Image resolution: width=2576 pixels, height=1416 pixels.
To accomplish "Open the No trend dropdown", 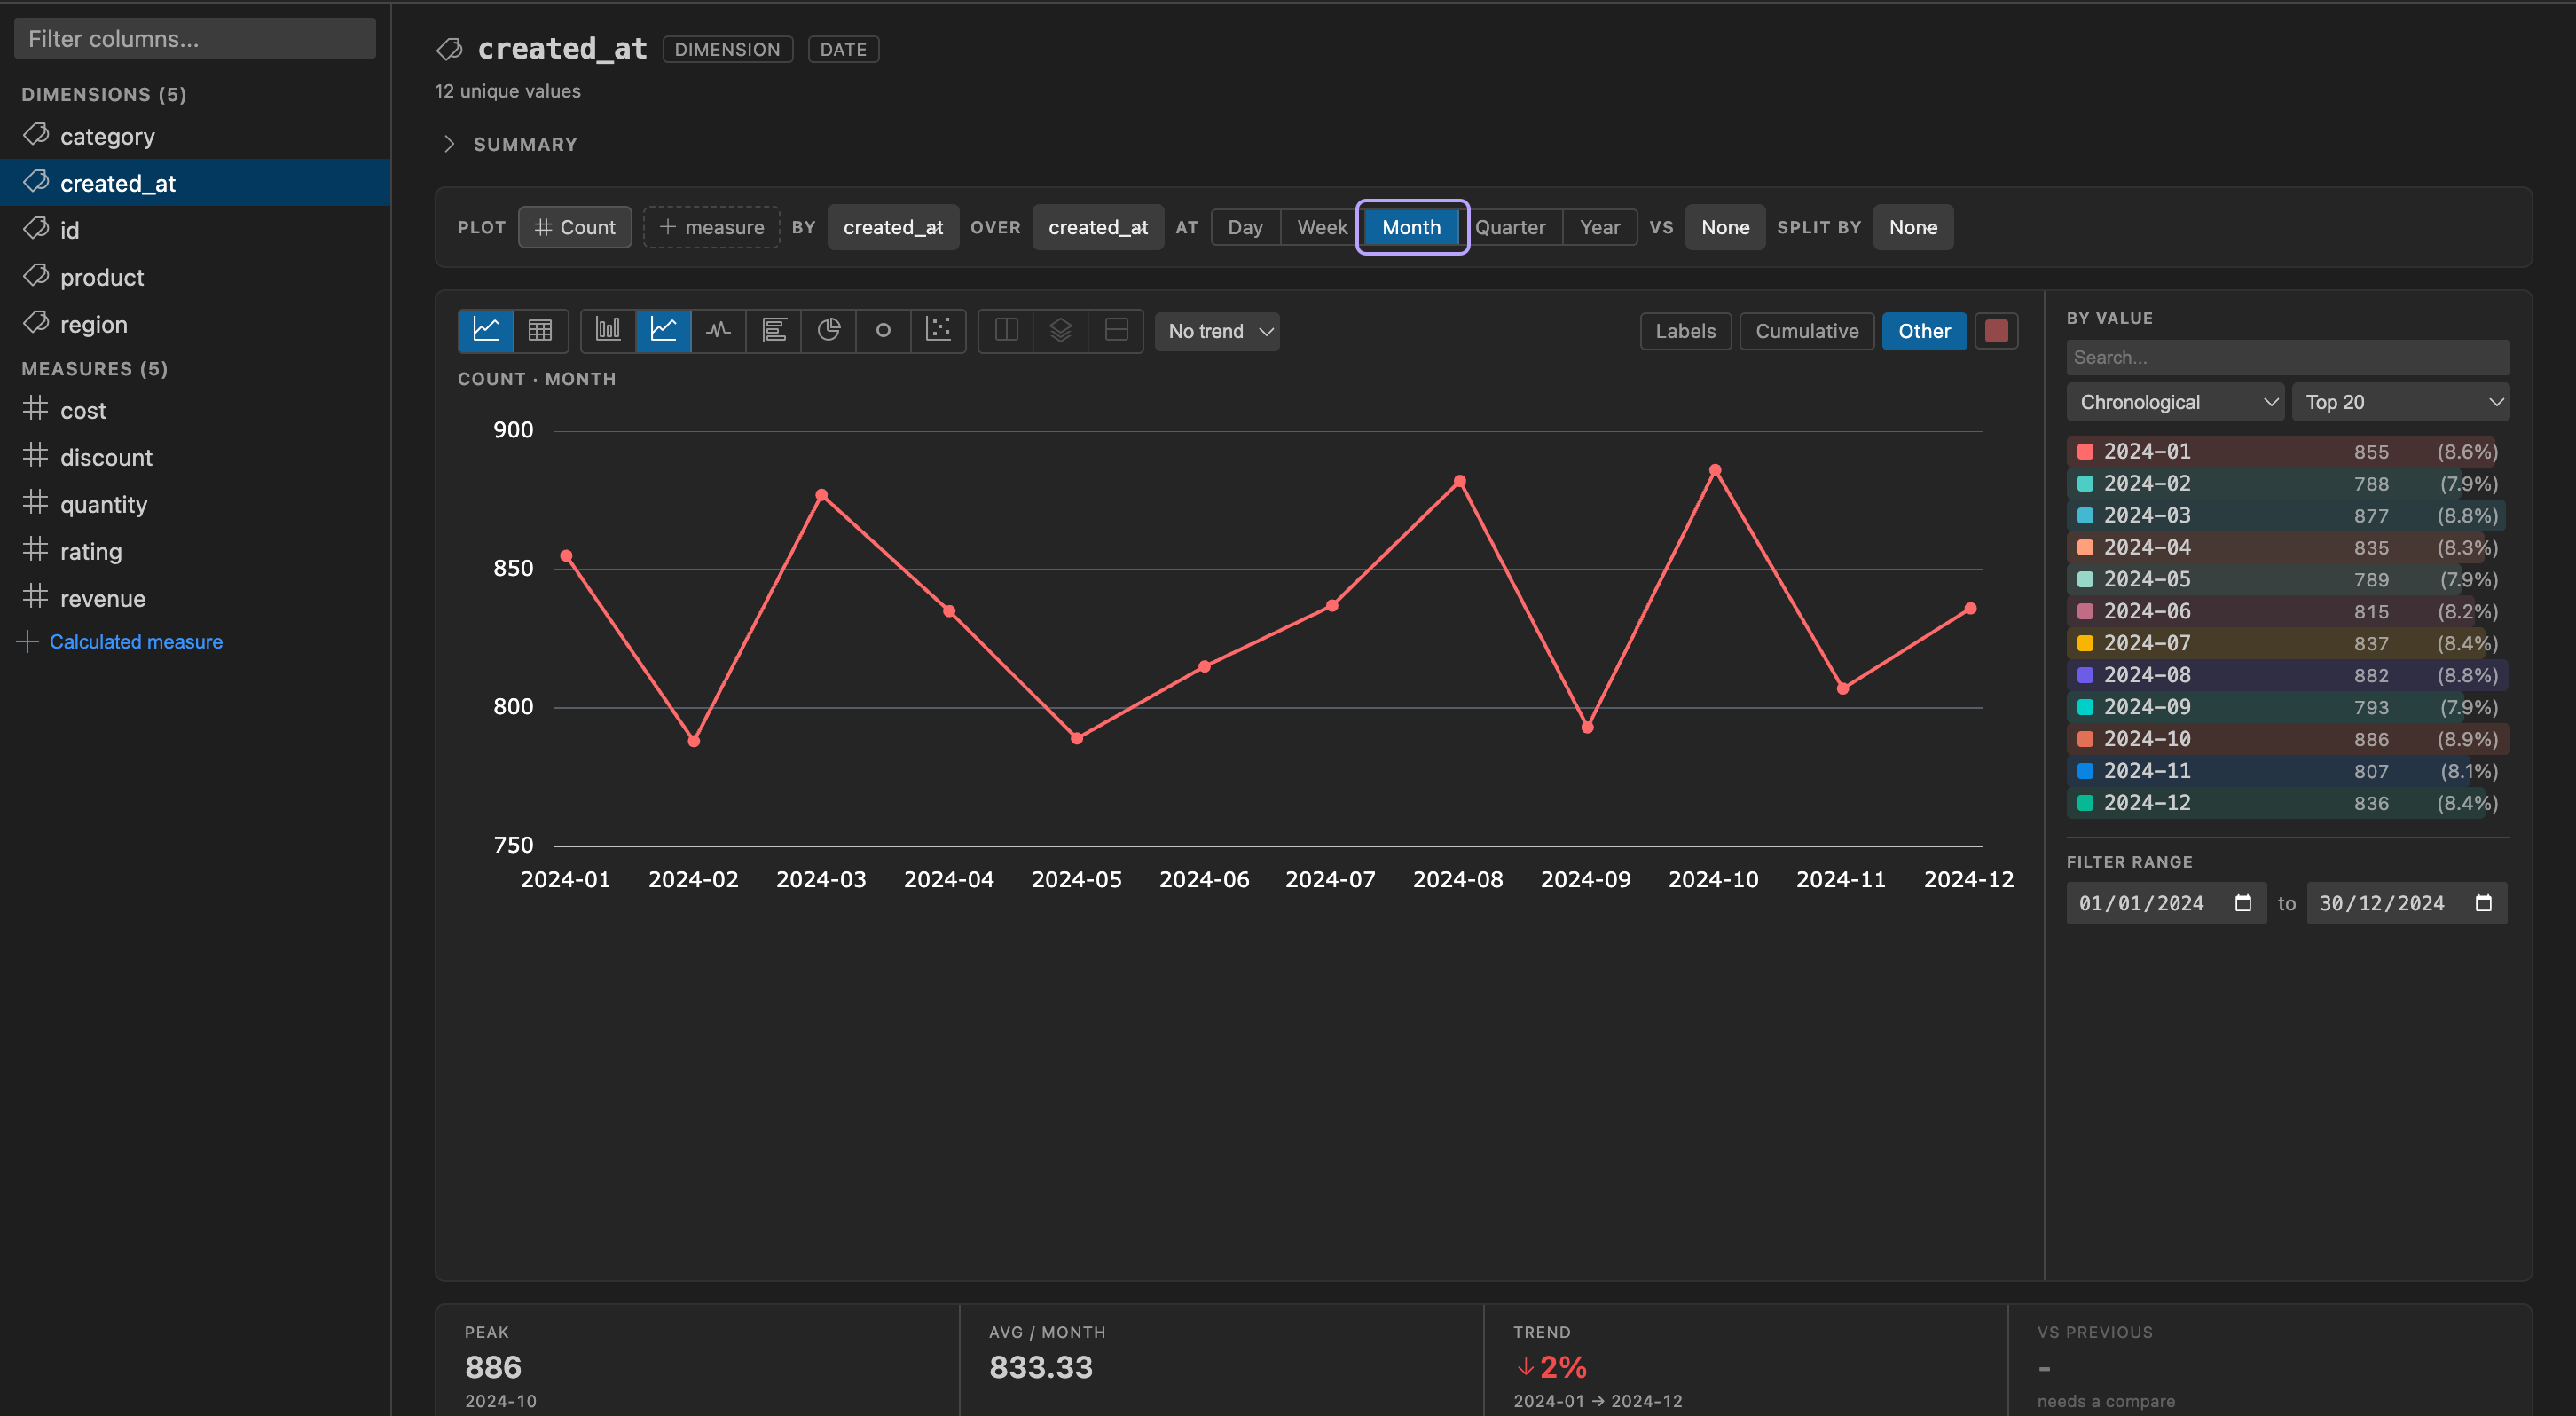I will point(1217,331).
